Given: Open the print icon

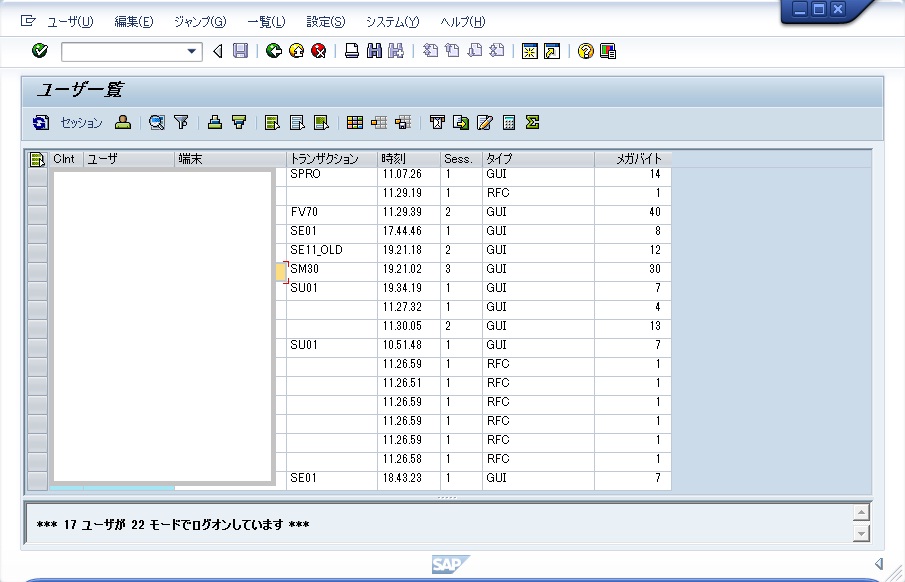Looking at the screenshot, I should point(351,53).
